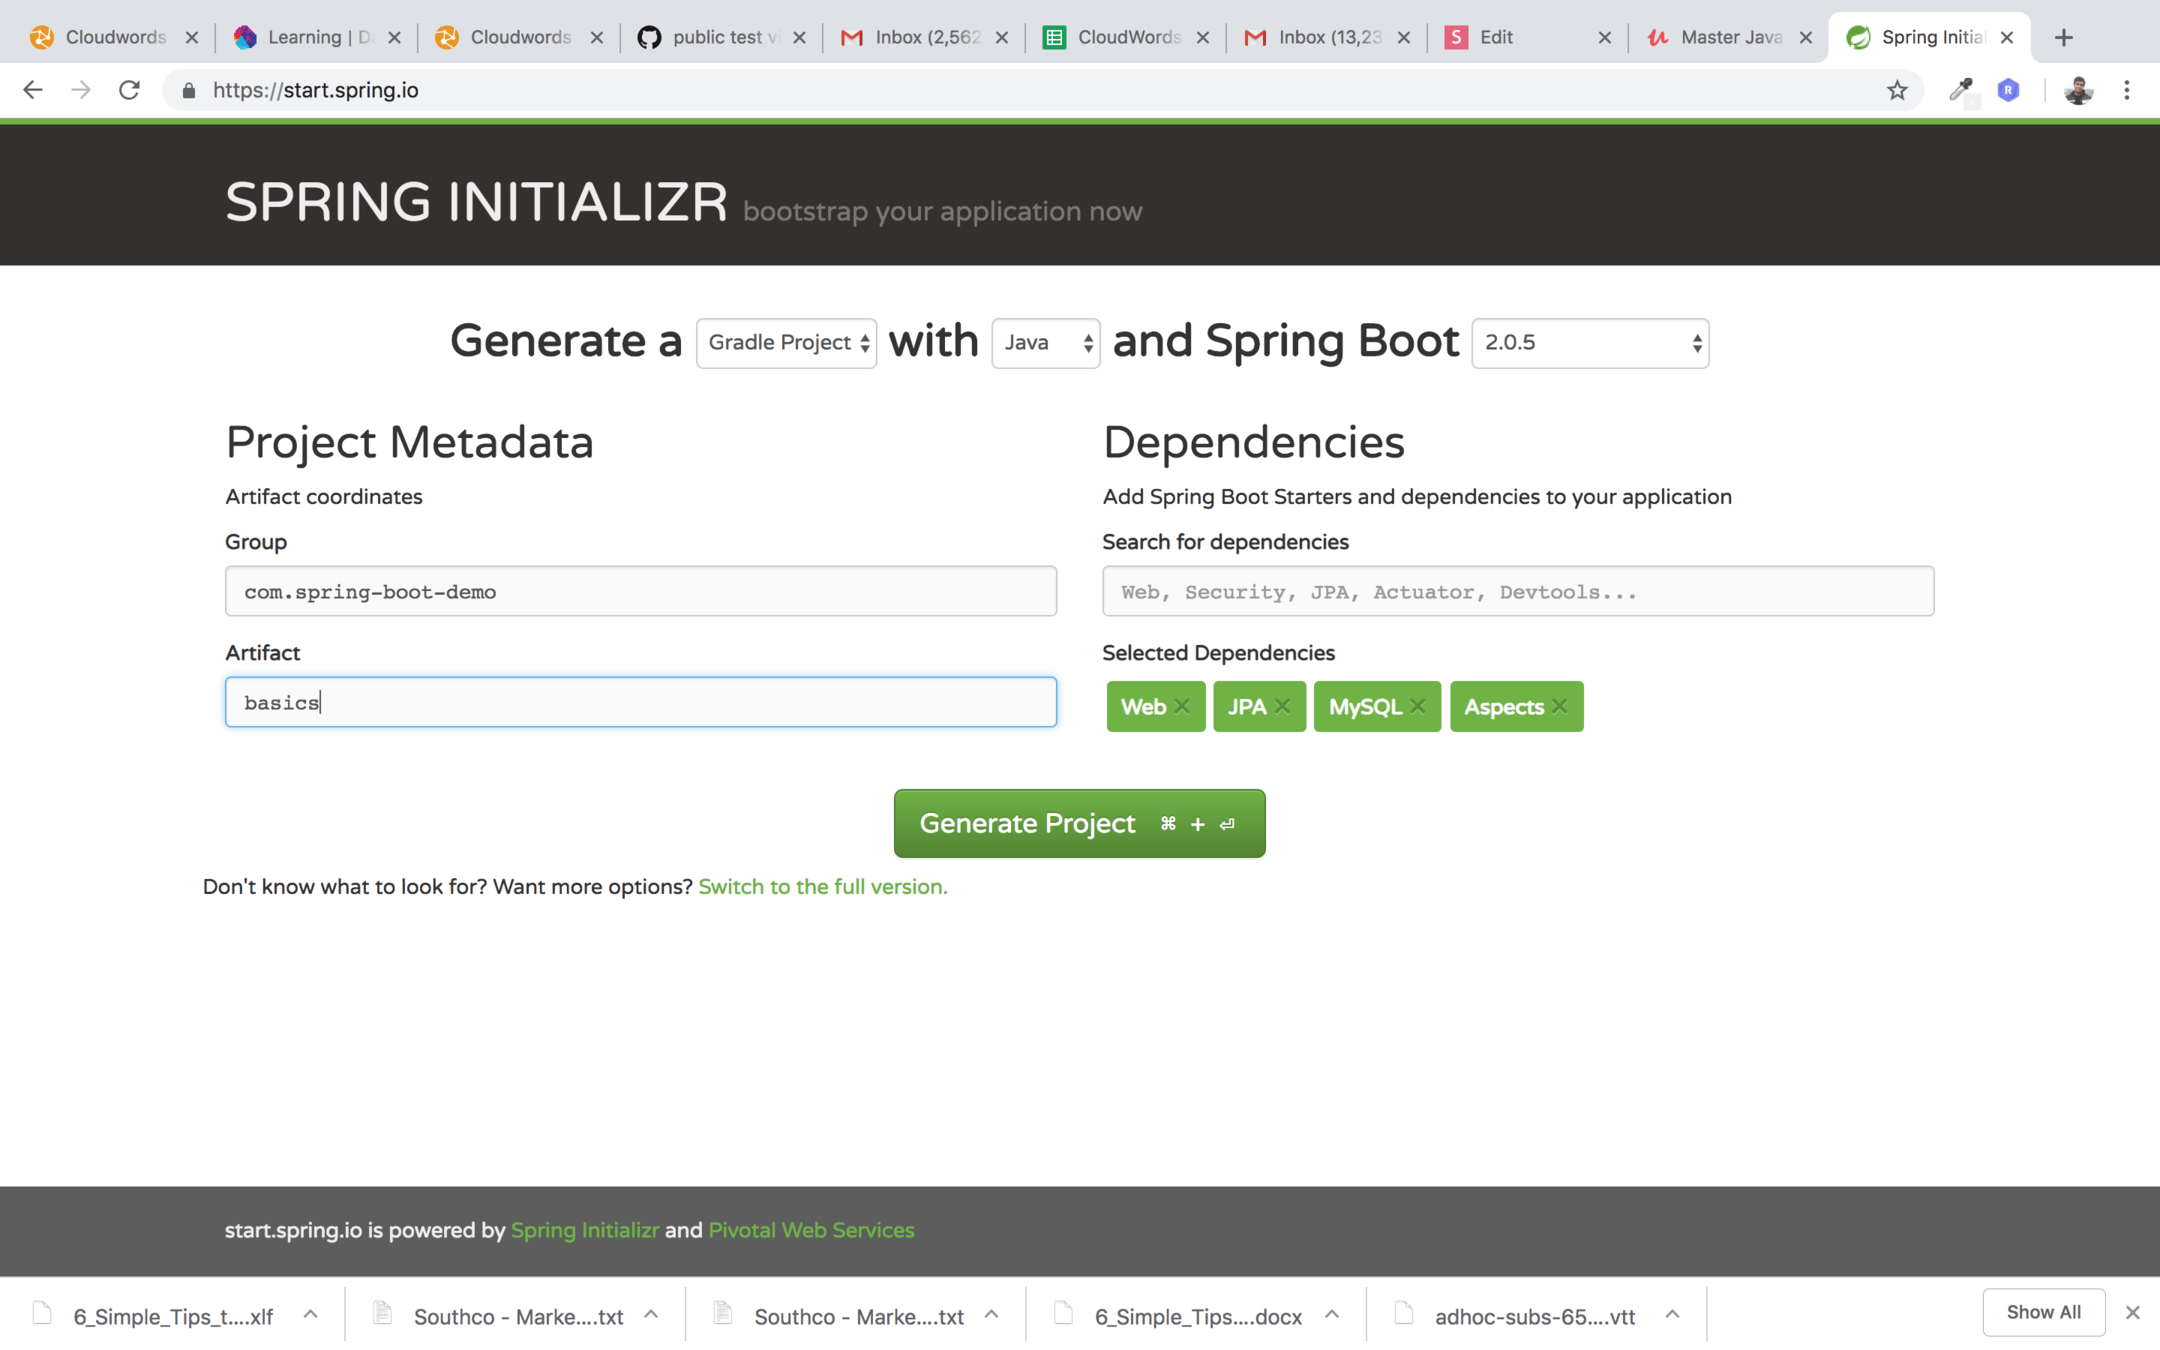Bookmark this page with star icon
Screen dimensions: 2160x1350
point(1897,90)
